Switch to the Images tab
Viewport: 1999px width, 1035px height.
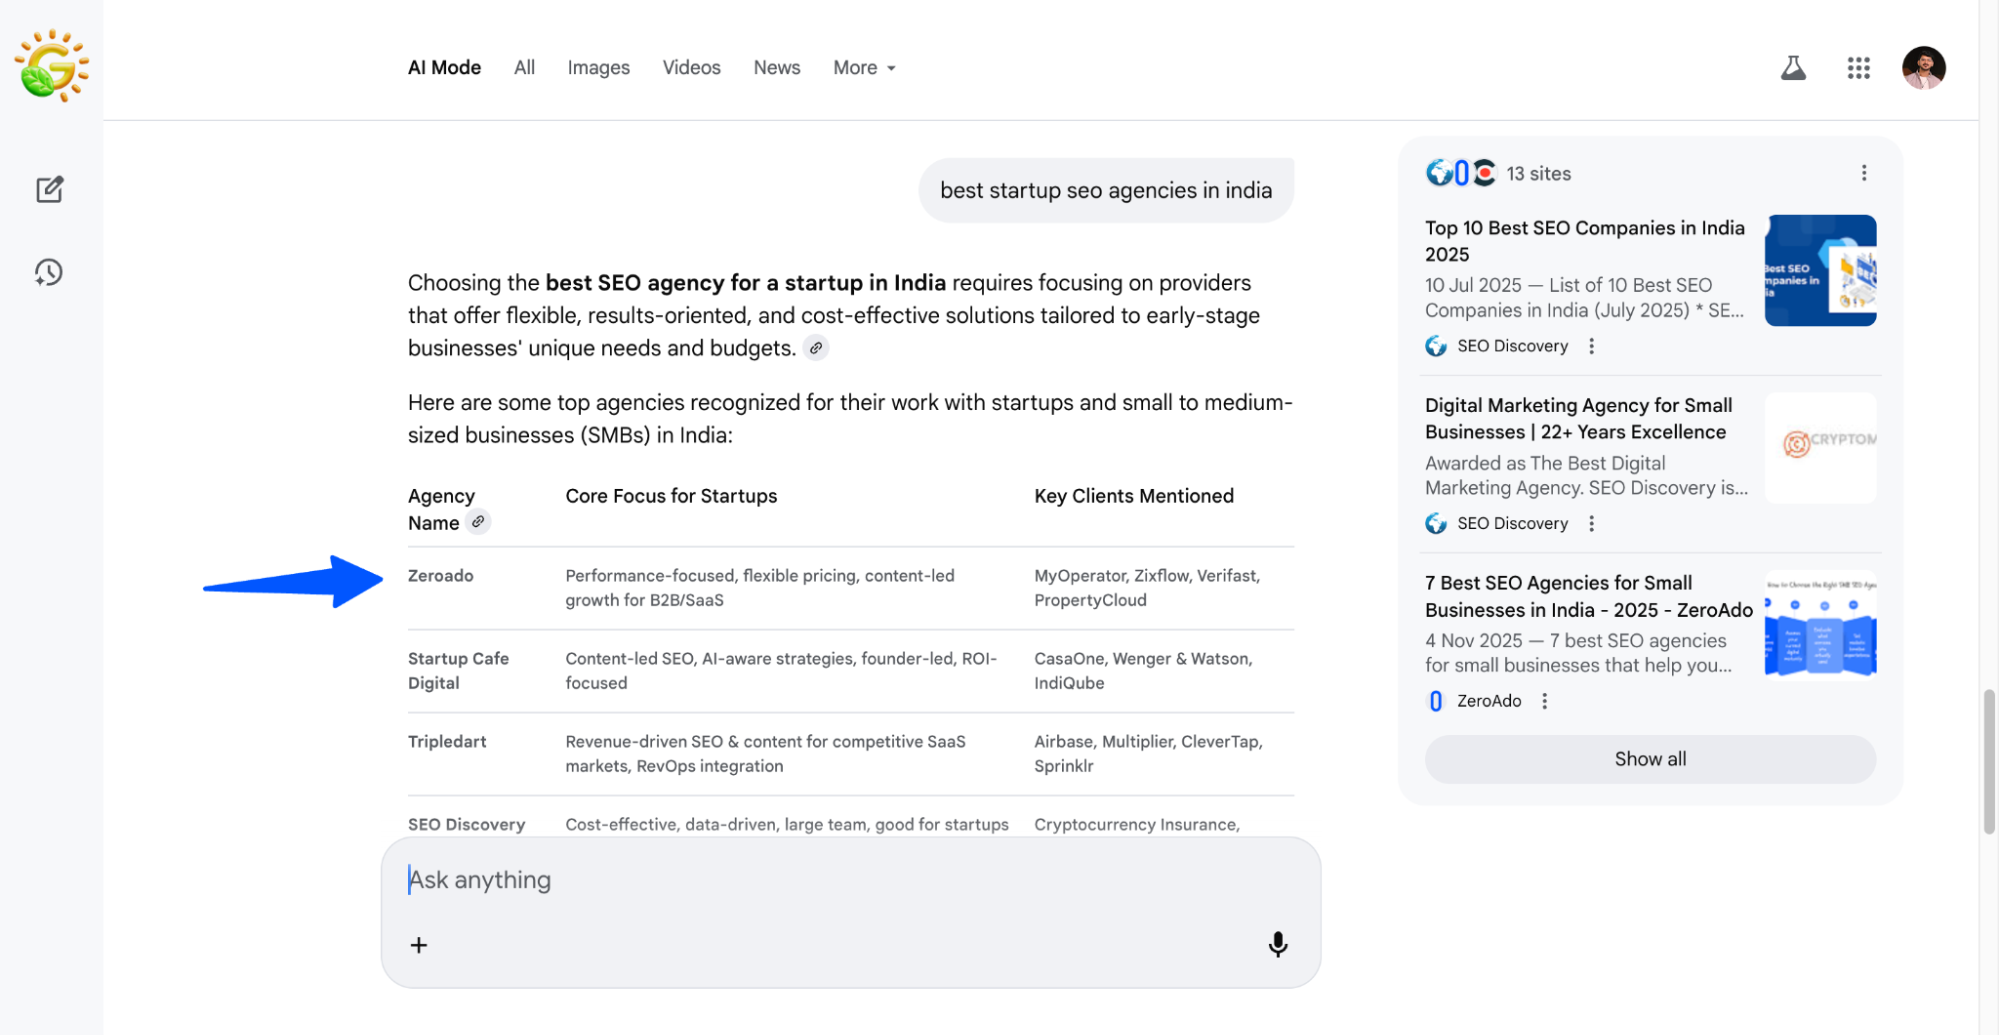coord(598,67)
